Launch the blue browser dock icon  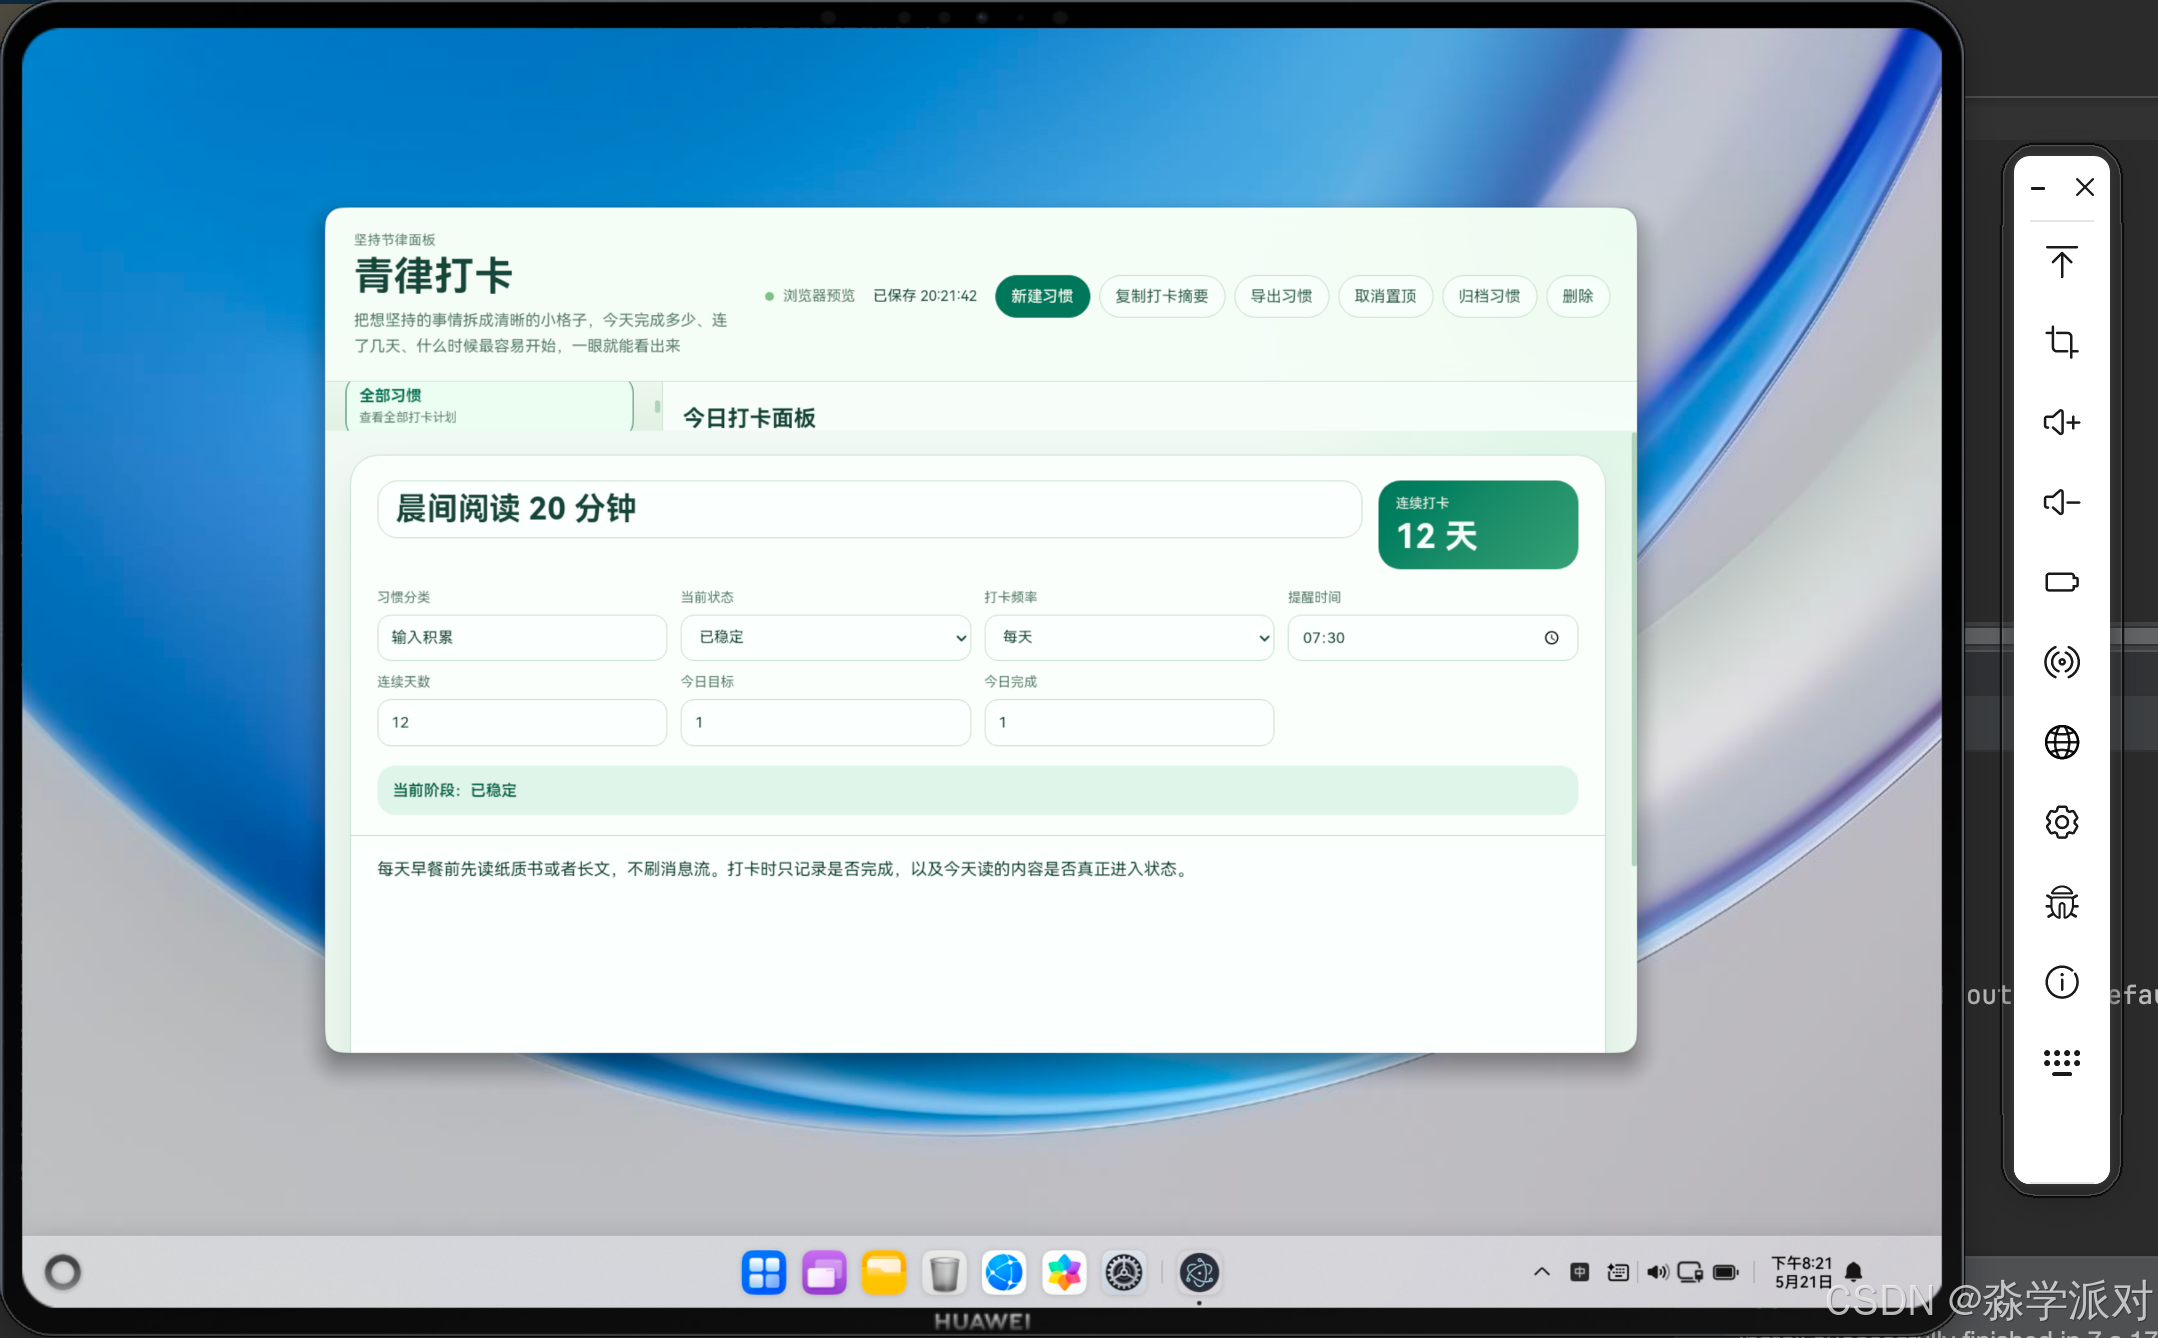[1004, 1273]
